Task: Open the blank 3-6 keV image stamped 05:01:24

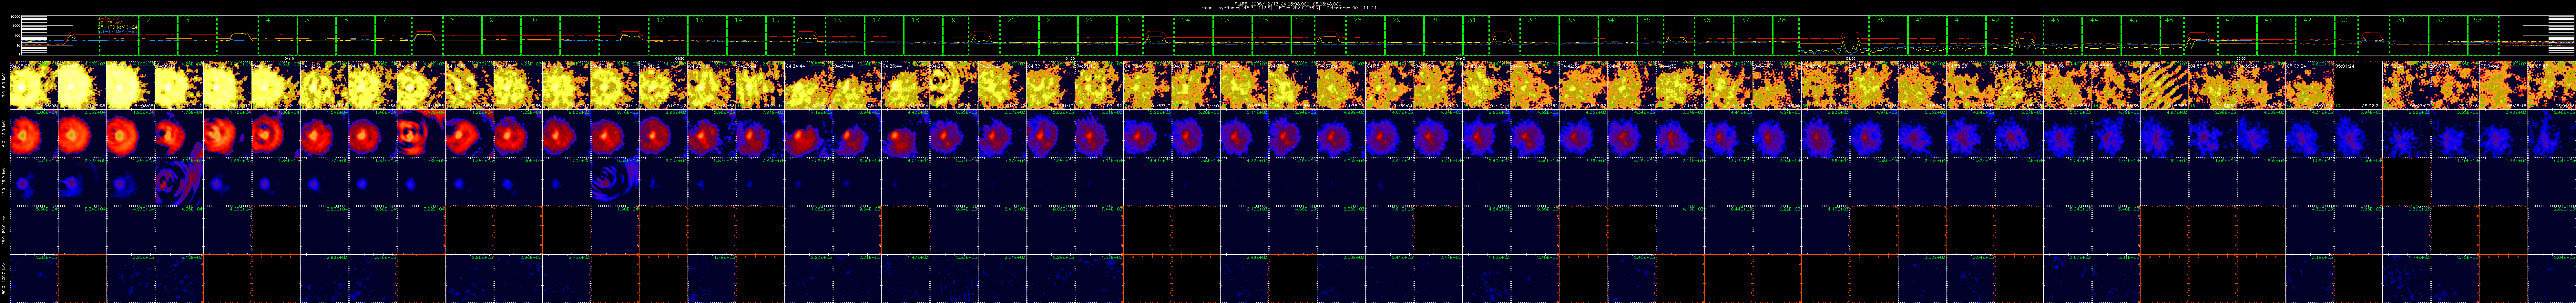Action: [2358, 85]
